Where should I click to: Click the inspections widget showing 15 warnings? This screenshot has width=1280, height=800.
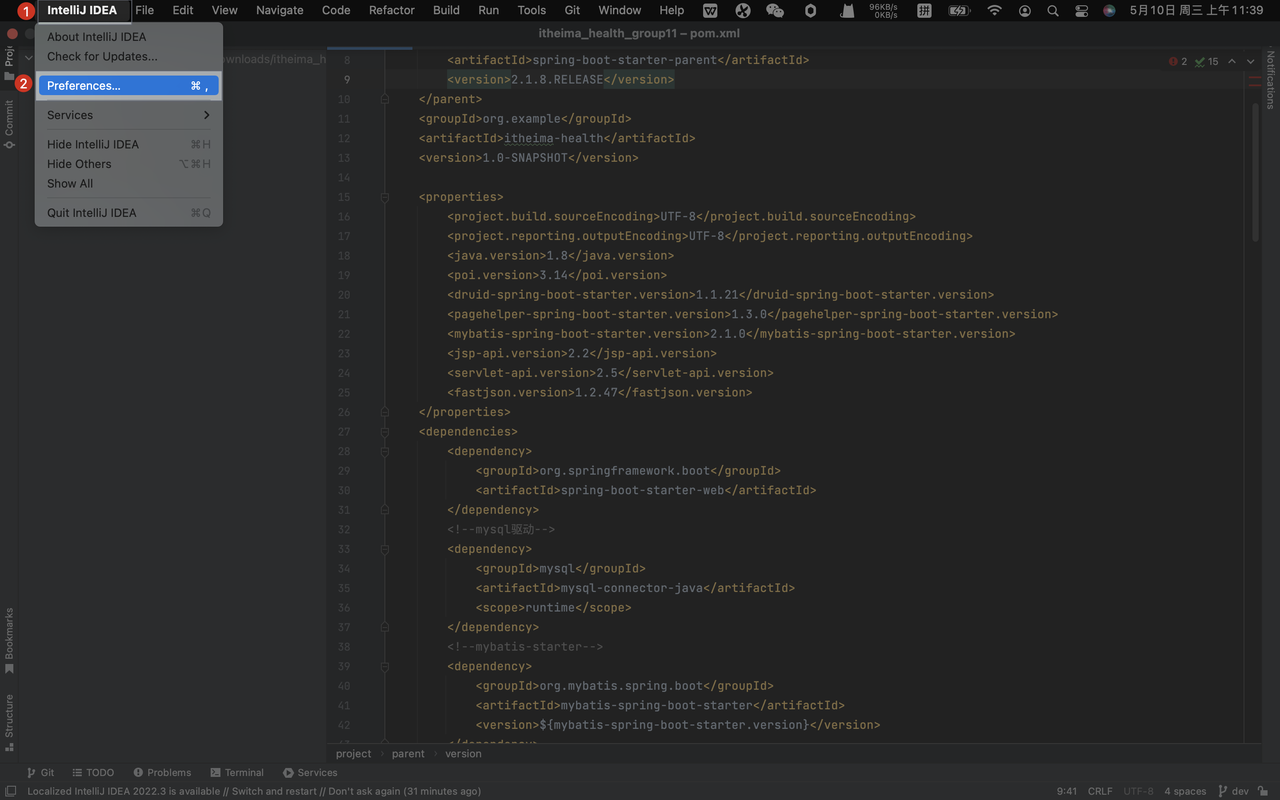(1206, 61)
